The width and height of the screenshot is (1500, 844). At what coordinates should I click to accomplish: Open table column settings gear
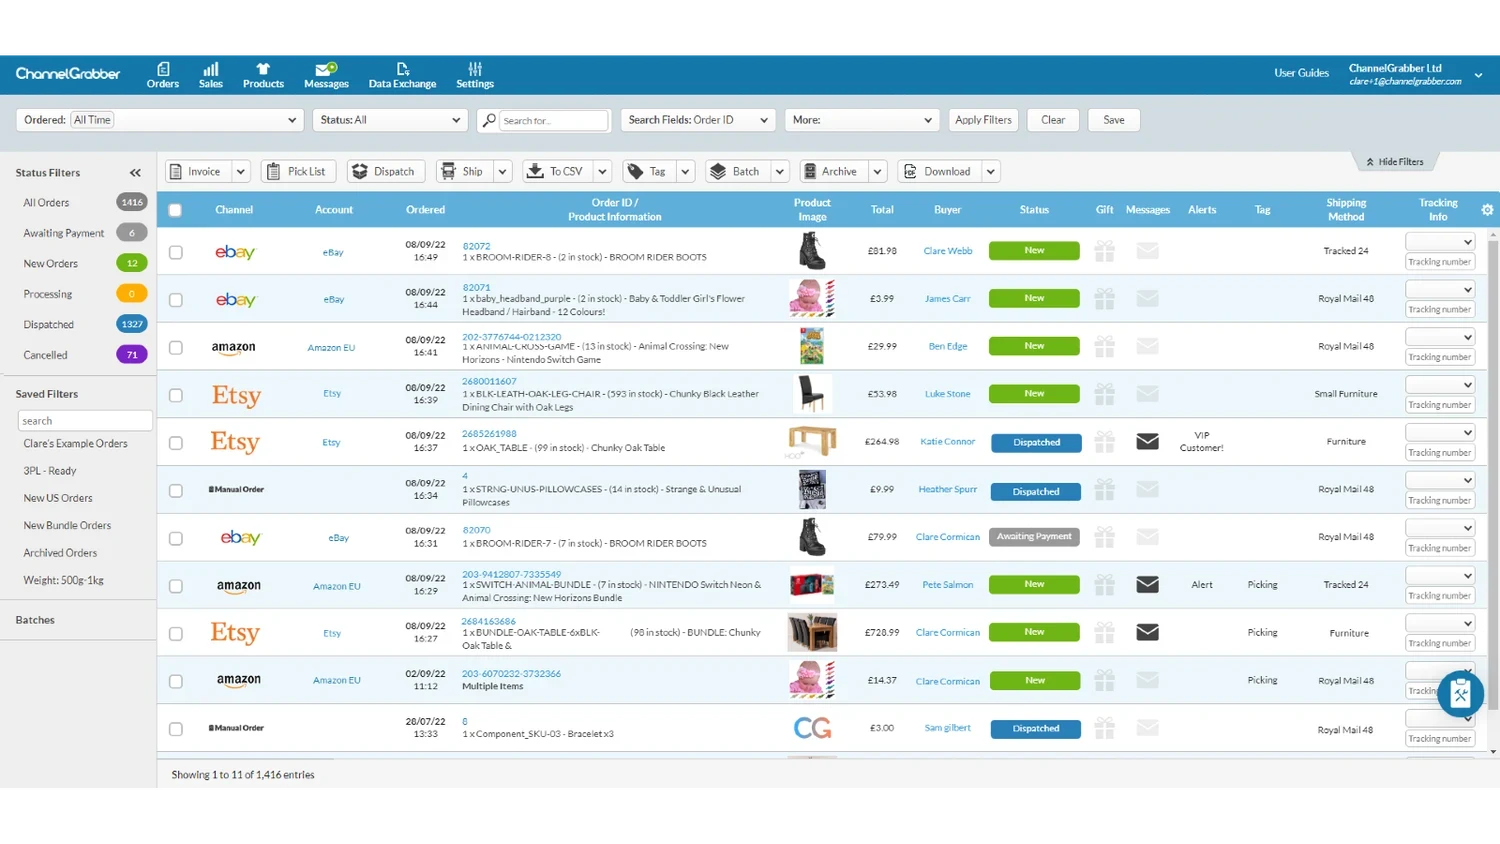click(x=1487, y=210)
